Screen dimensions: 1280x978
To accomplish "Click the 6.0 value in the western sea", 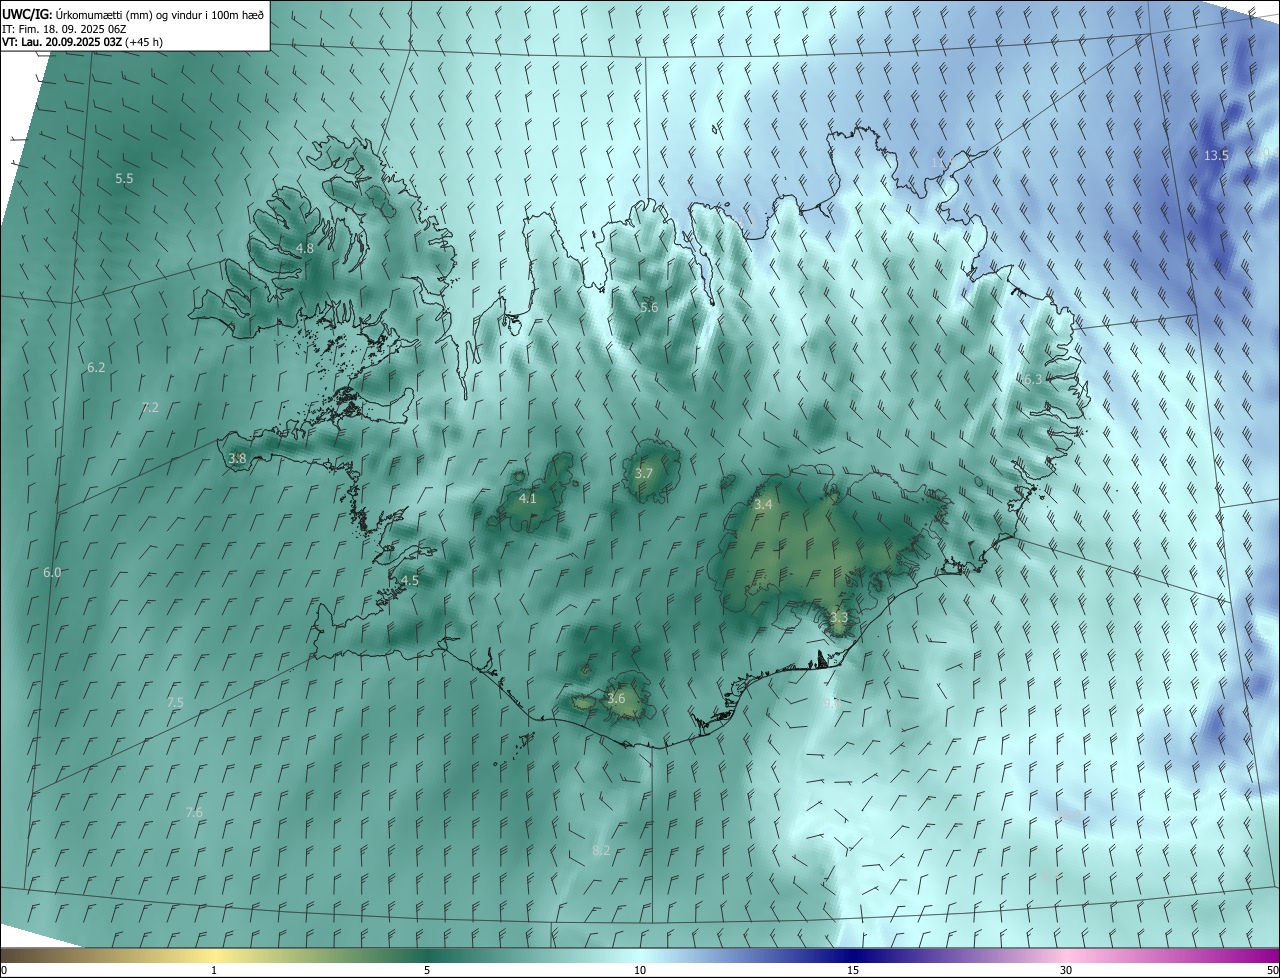I will (52, 573).
